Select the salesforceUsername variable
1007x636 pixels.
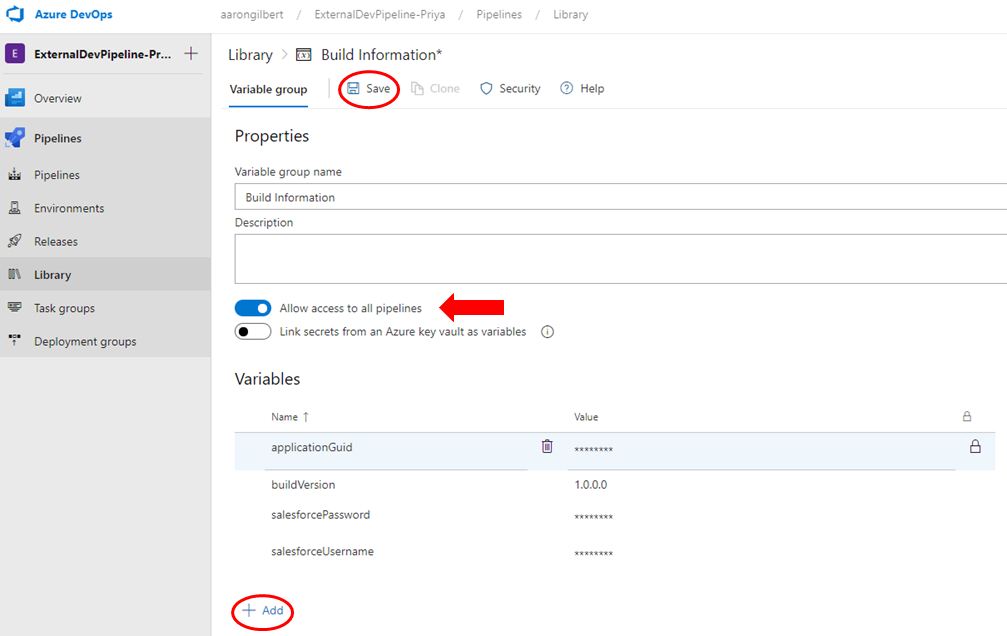click(x=322, y=551)
